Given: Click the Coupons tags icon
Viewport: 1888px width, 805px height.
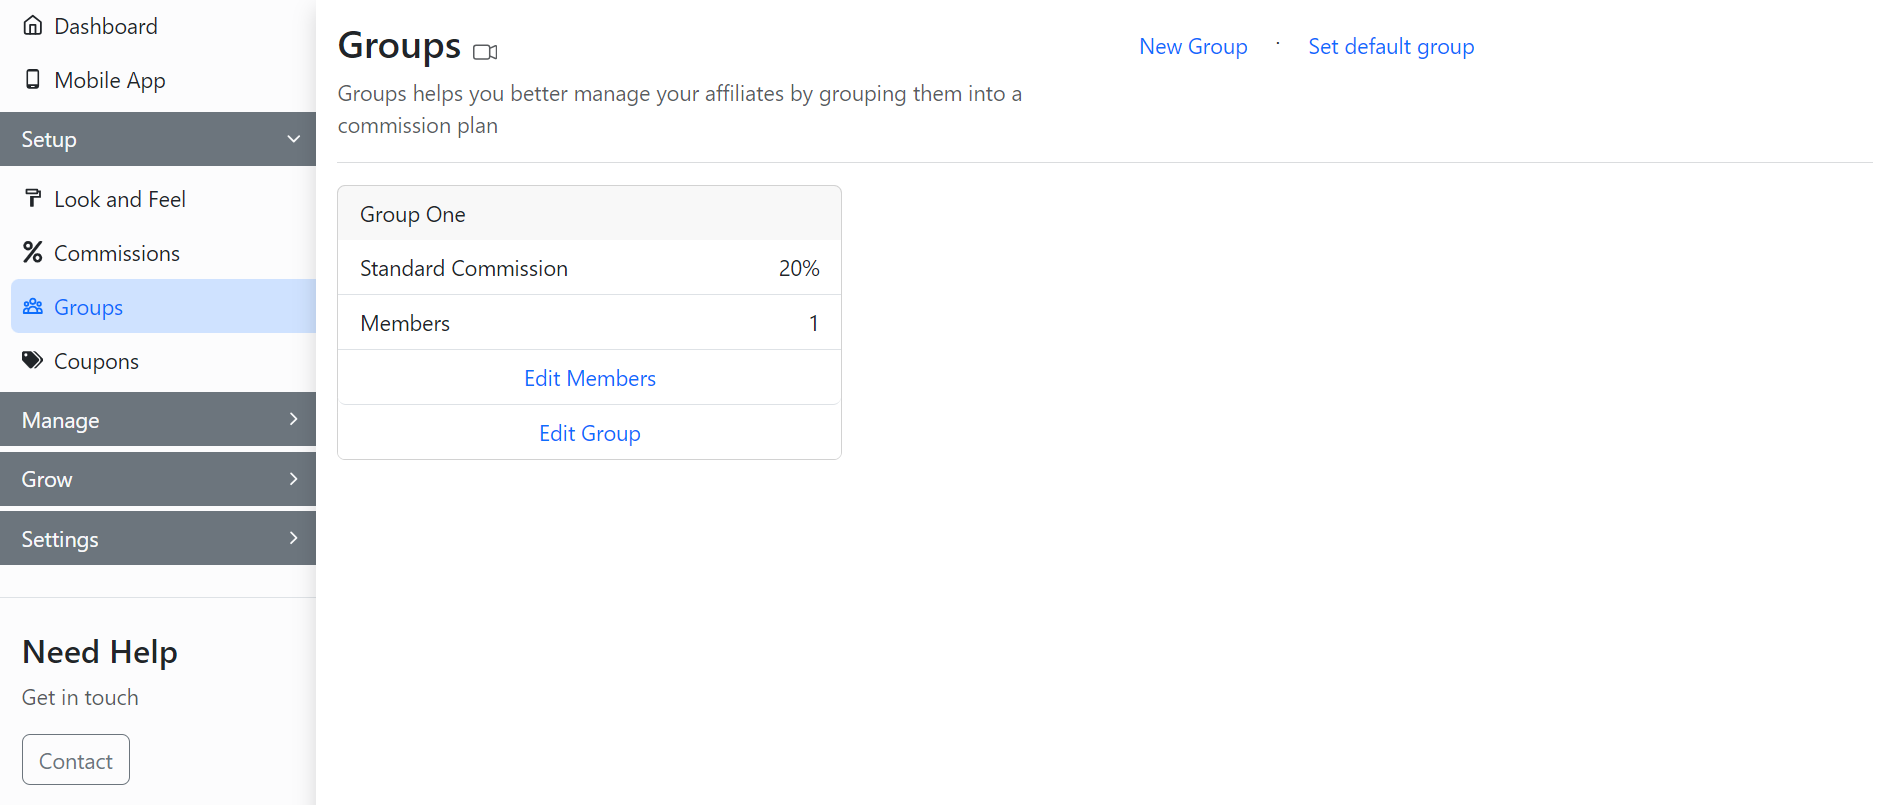Looking at the screenshot, I should point(33,361).
